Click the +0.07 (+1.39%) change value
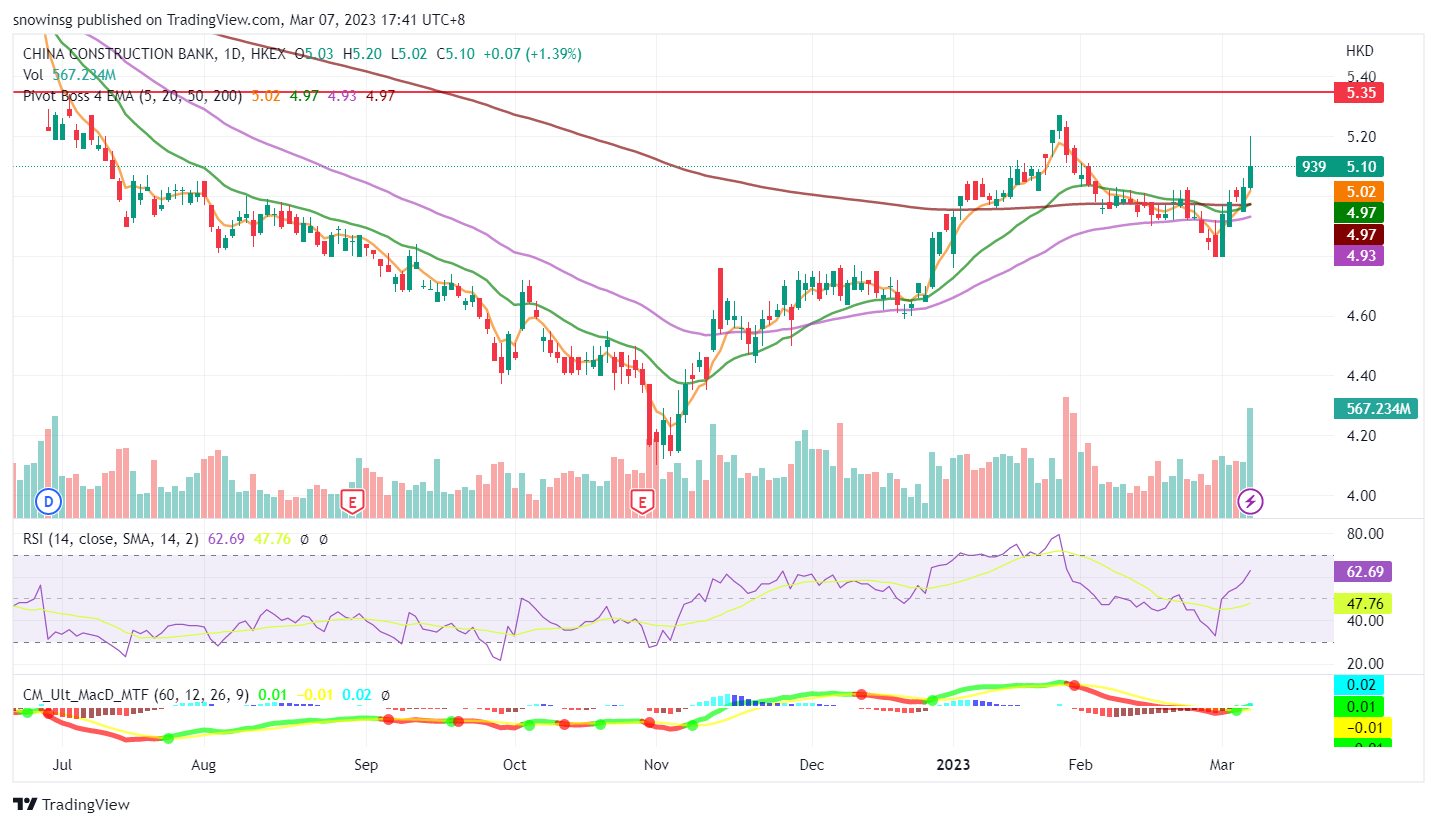This screenshot has height=826, width=1437. pos(532,54)
